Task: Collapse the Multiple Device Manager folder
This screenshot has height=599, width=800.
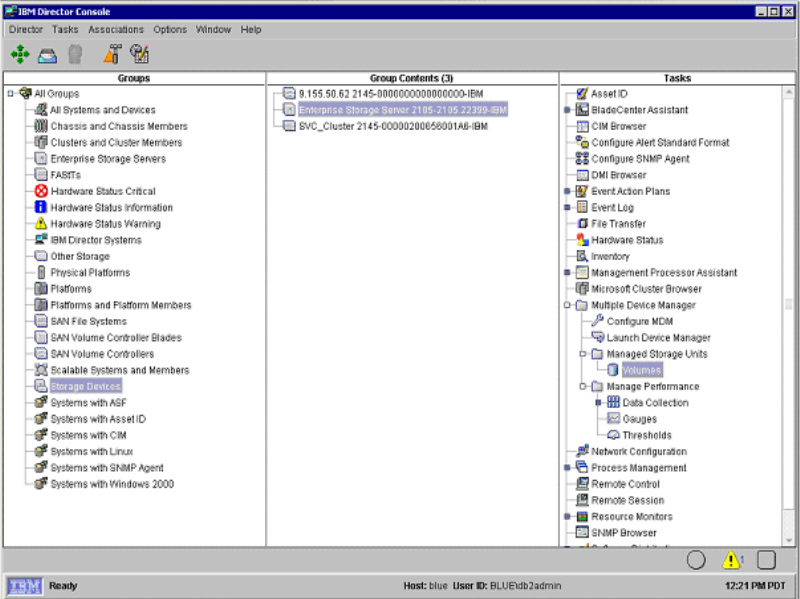Action: pos(567,305)
